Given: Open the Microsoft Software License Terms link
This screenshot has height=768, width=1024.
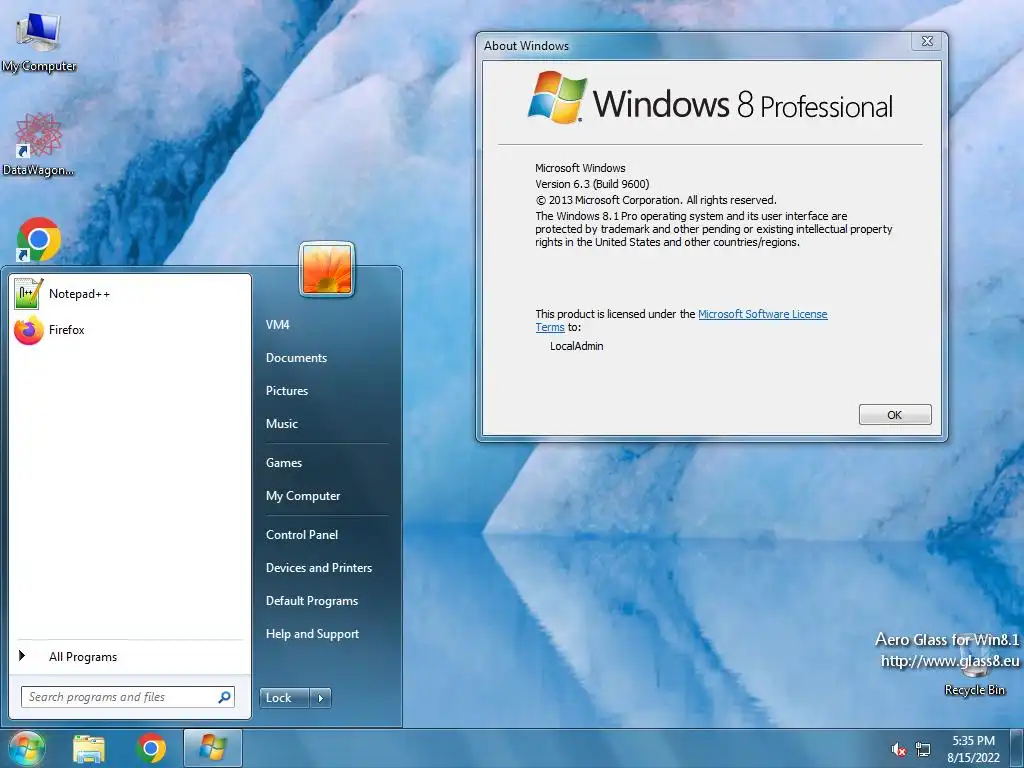Looking at the screenshot, I should coord(762,314).
